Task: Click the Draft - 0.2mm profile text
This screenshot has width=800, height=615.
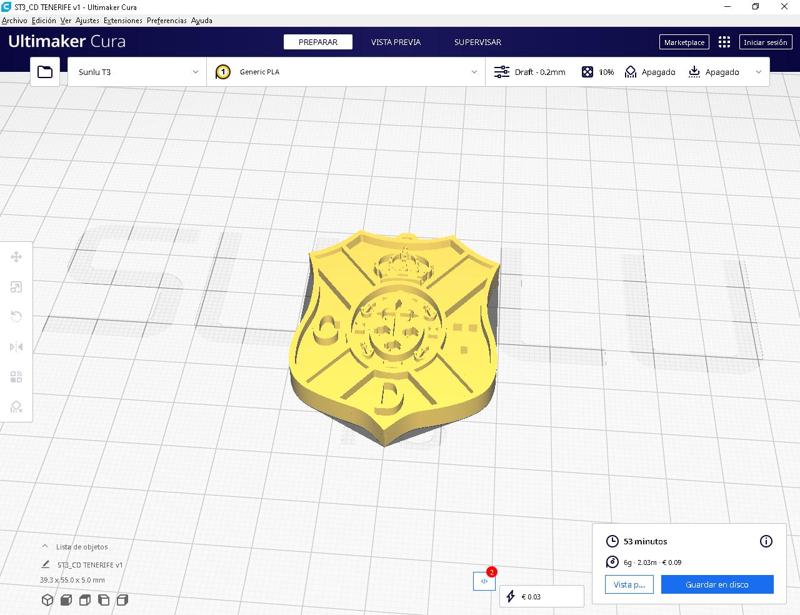Action: click(x=540, y=72)
